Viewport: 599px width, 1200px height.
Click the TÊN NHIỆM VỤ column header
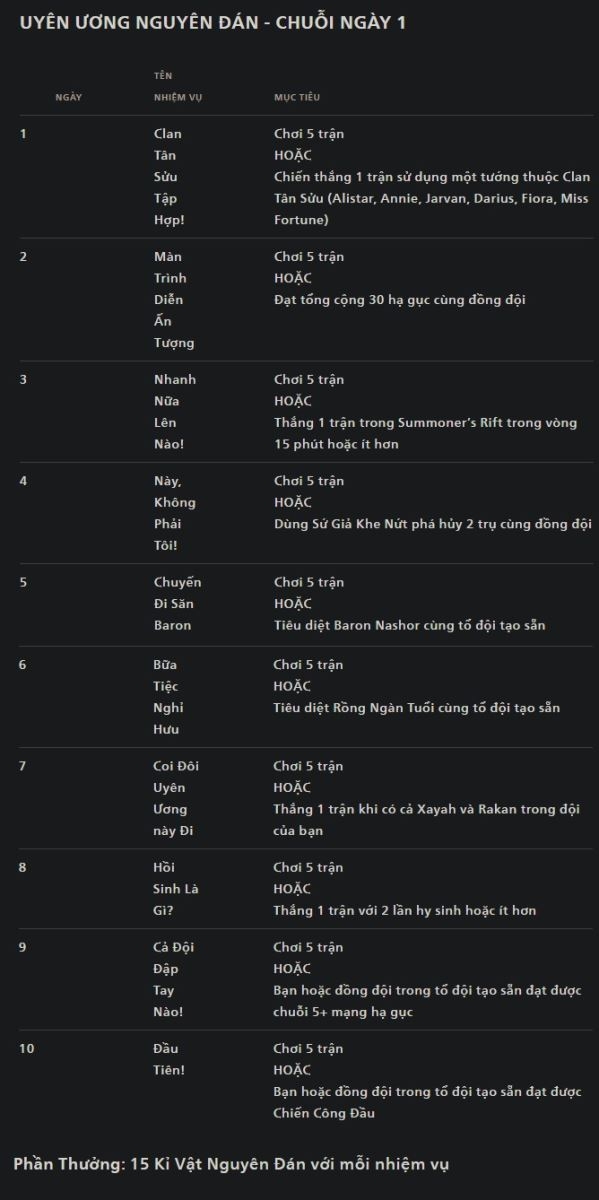click(x=178, y=86)
